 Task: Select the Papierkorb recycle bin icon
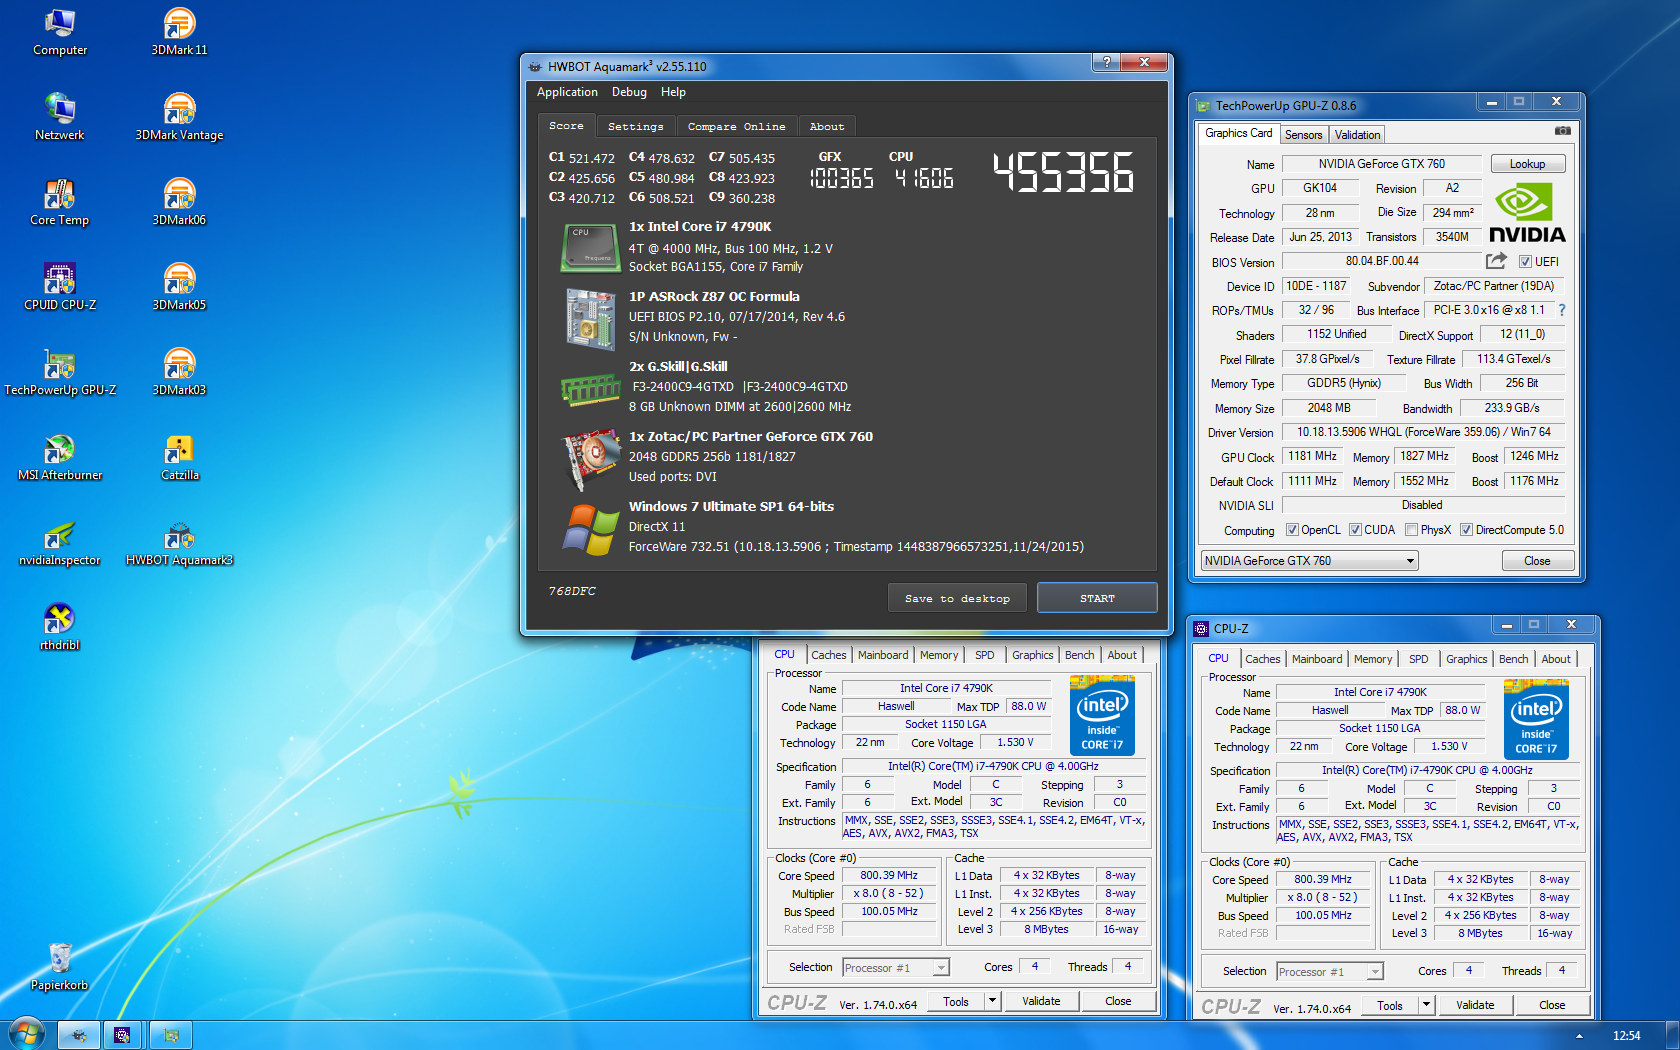[x=60, y=967]
